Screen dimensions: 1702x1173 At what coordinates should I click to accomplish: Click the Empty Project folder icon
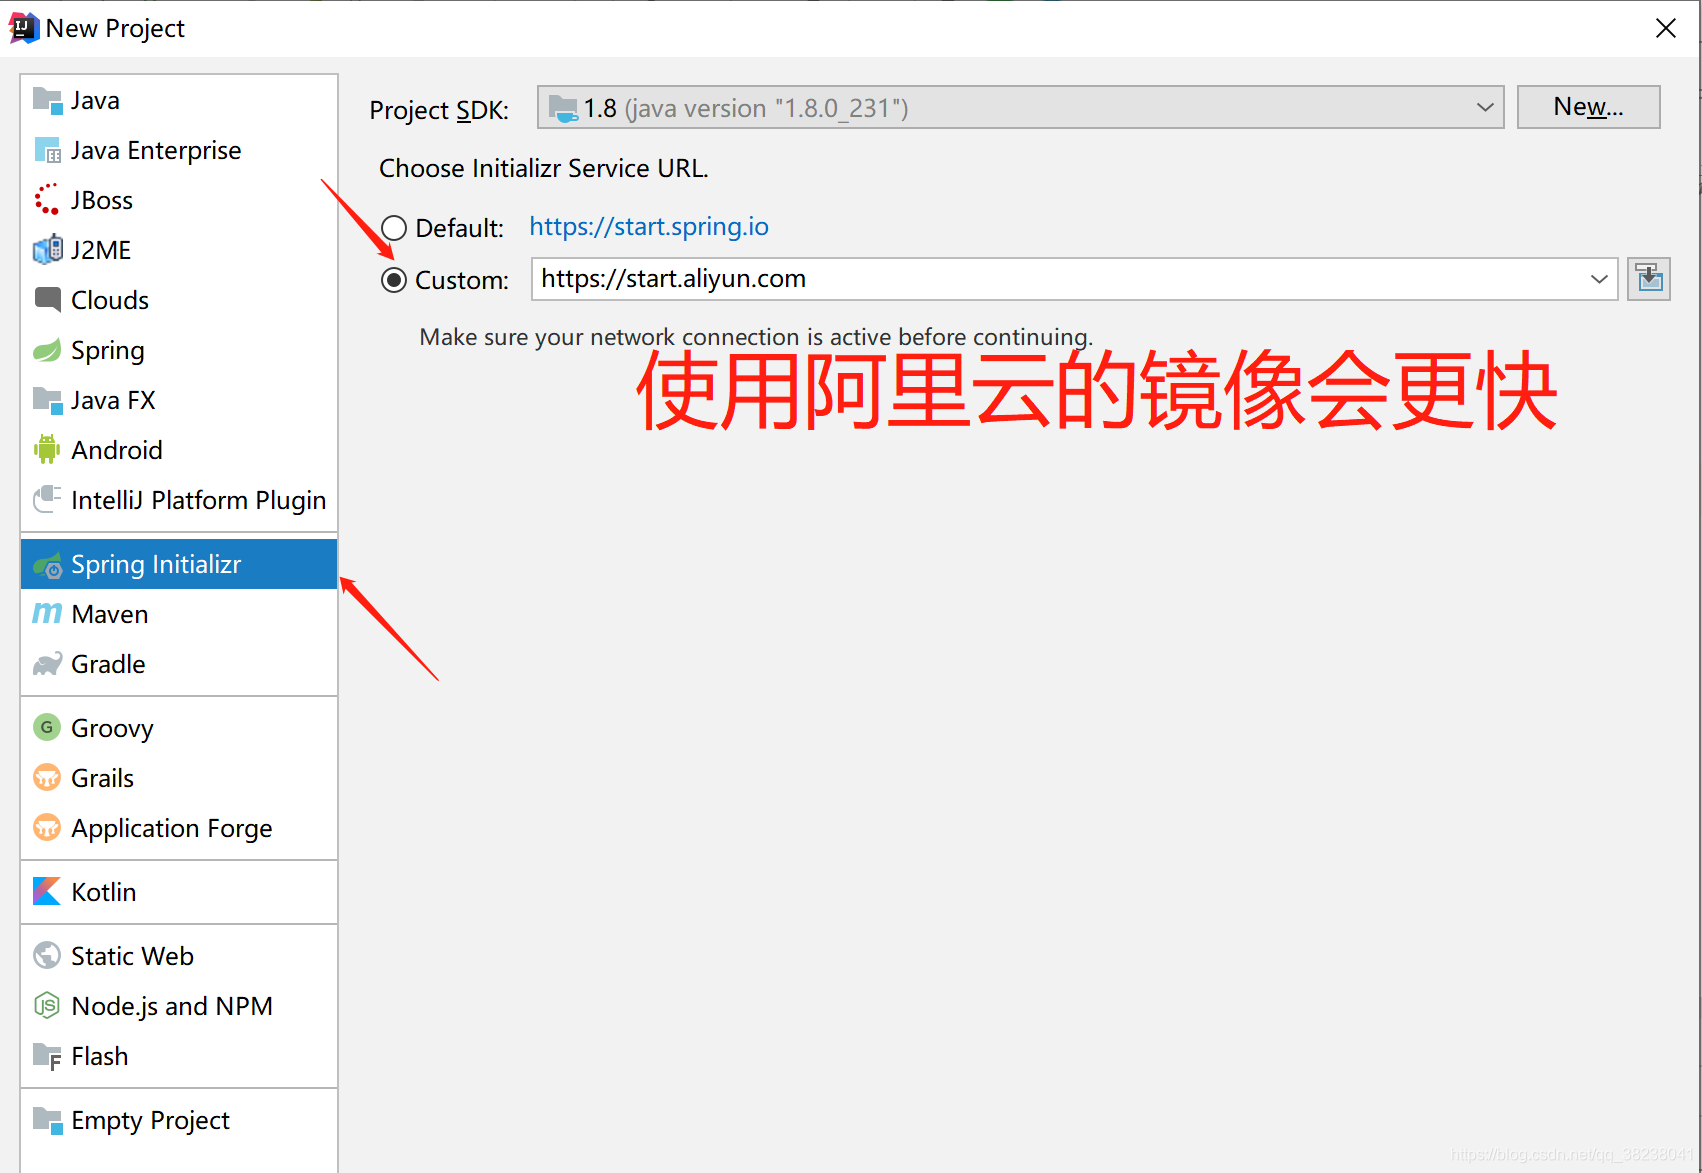coord(47,1120)
